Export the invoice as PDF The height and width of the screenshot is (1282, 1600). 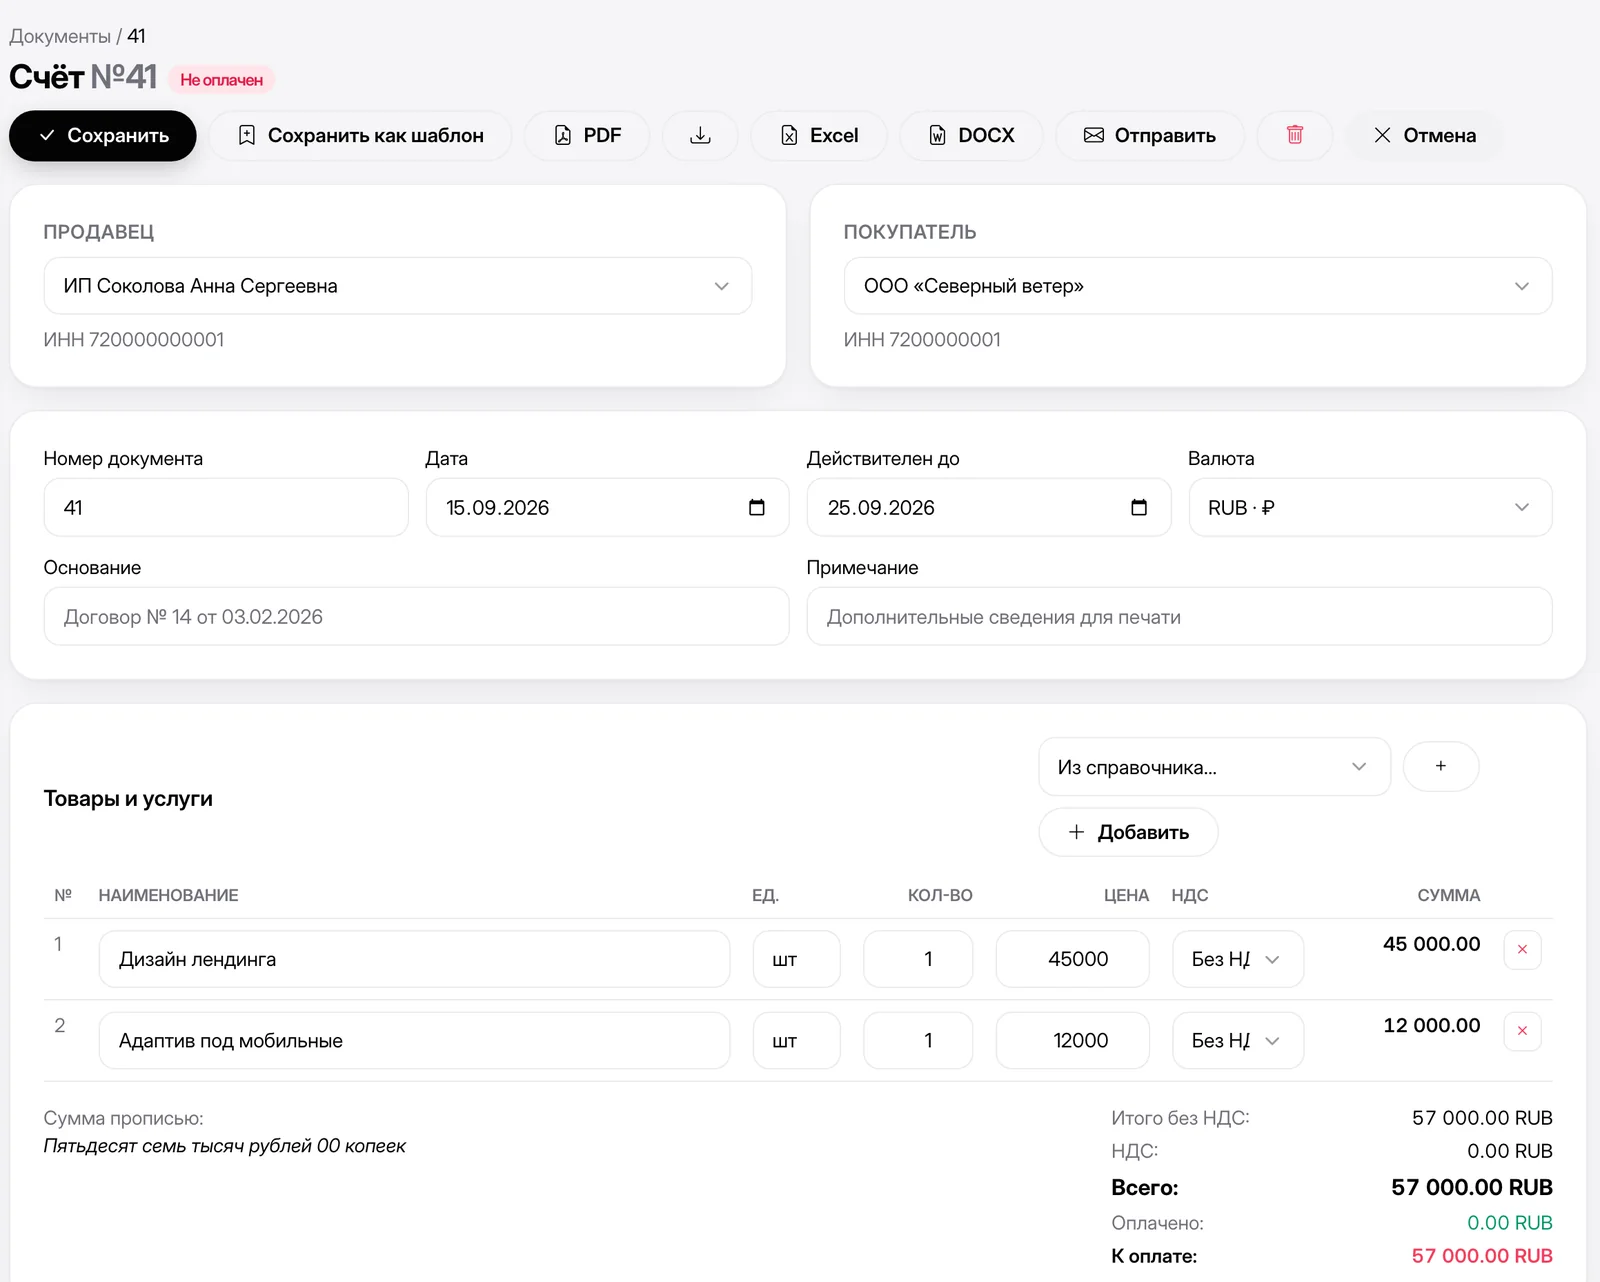[587, 135]
